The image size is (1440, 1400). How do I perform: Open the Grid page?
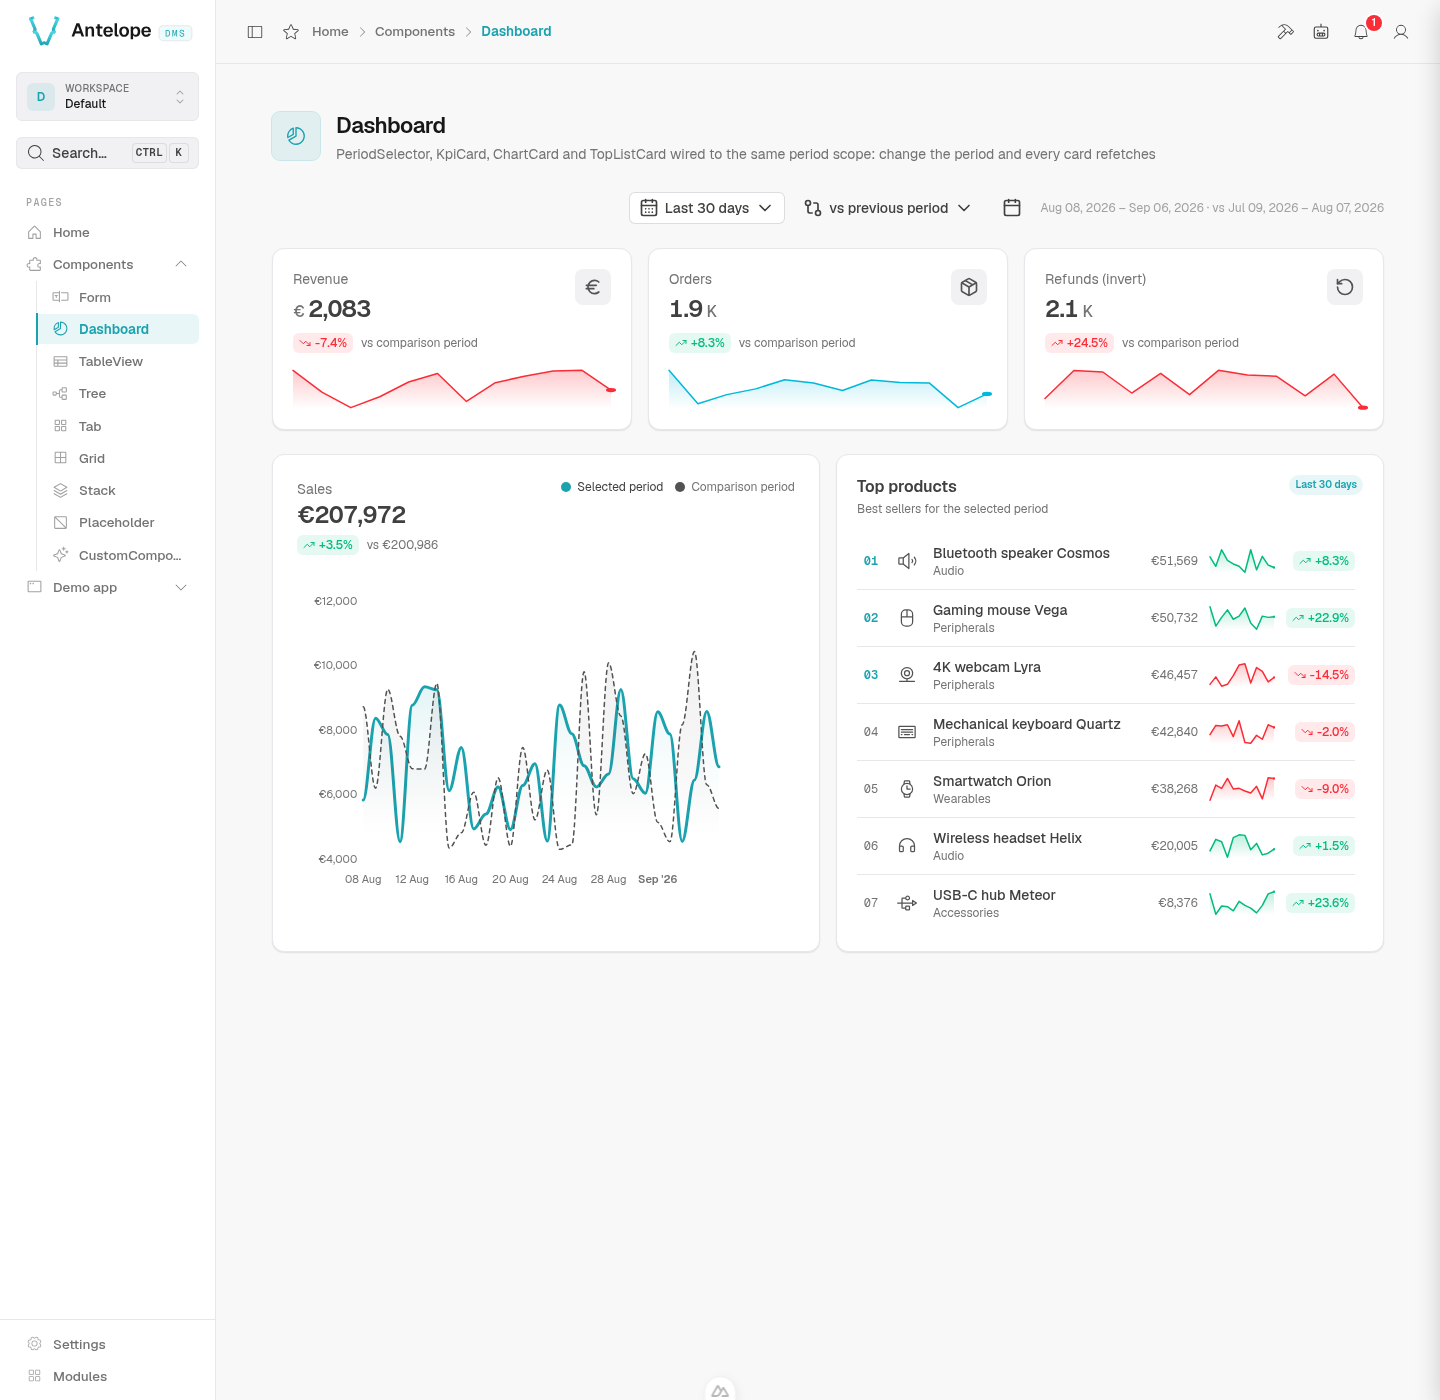(118, 458)
